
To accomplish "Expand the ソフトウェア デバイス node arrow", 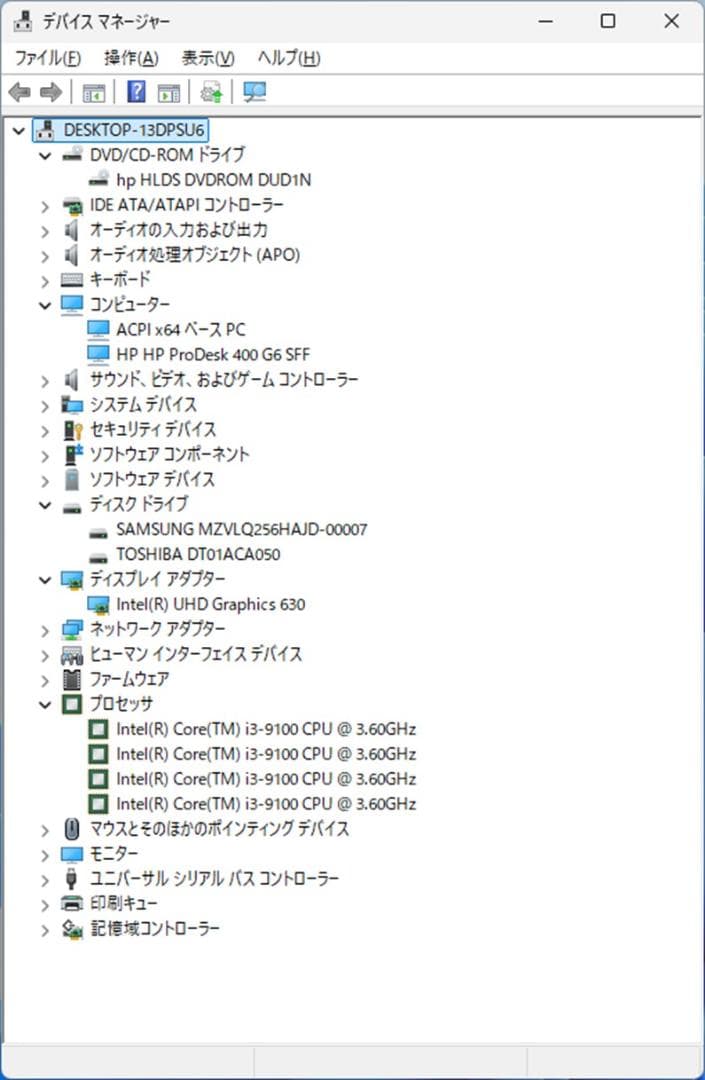I will (x=45, y=480).
